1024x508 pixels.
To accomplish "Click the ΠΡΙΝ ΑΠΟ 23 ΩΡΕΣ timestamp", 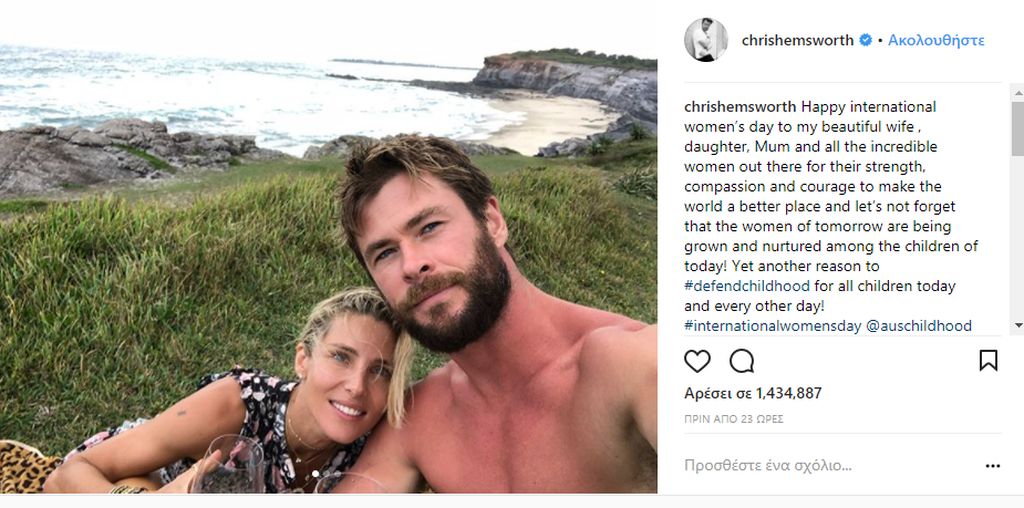I will click(733, 419).
